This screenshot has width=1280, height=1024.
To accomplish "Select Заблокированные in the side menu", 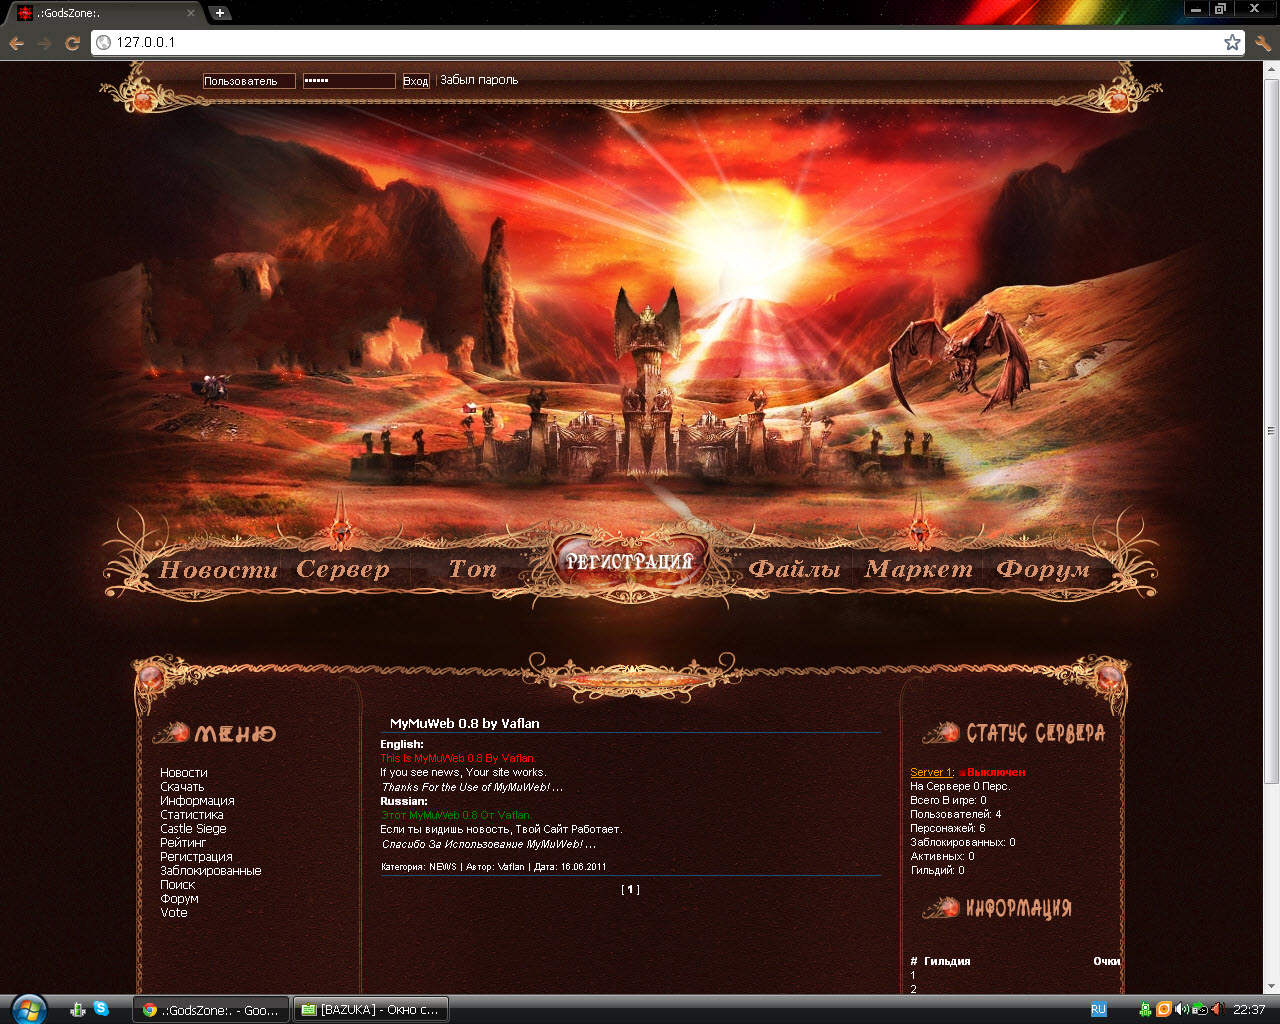I will tap(211, 871).
